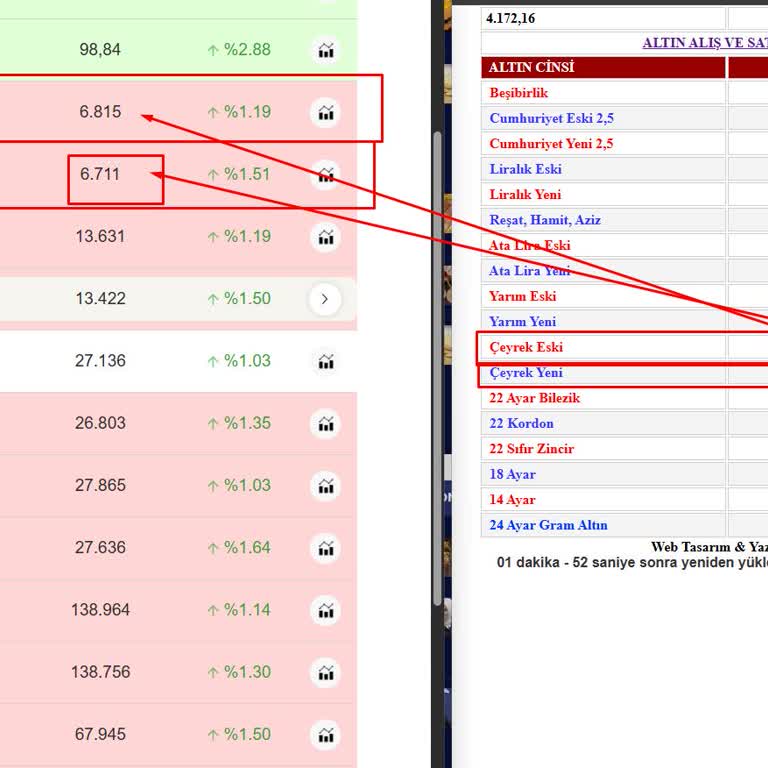Click the 13.631 price value

pyautogui.click(x=100, y=236)
